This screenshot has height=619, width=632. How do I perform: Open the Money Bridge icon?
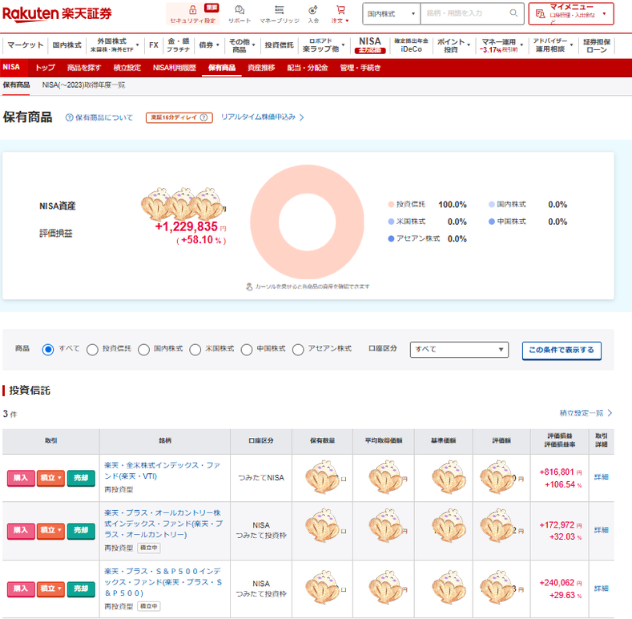coord(279,10)
